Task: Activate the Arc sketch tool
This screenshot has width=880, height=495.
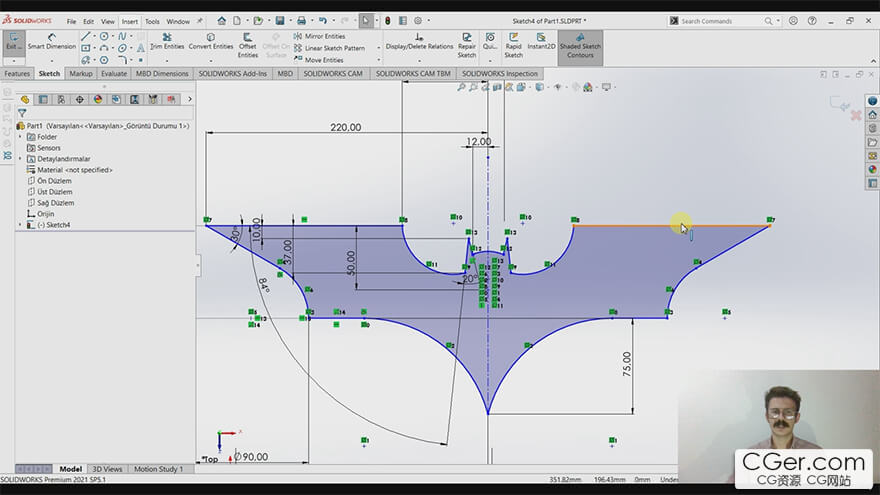Action: point(104,48)
